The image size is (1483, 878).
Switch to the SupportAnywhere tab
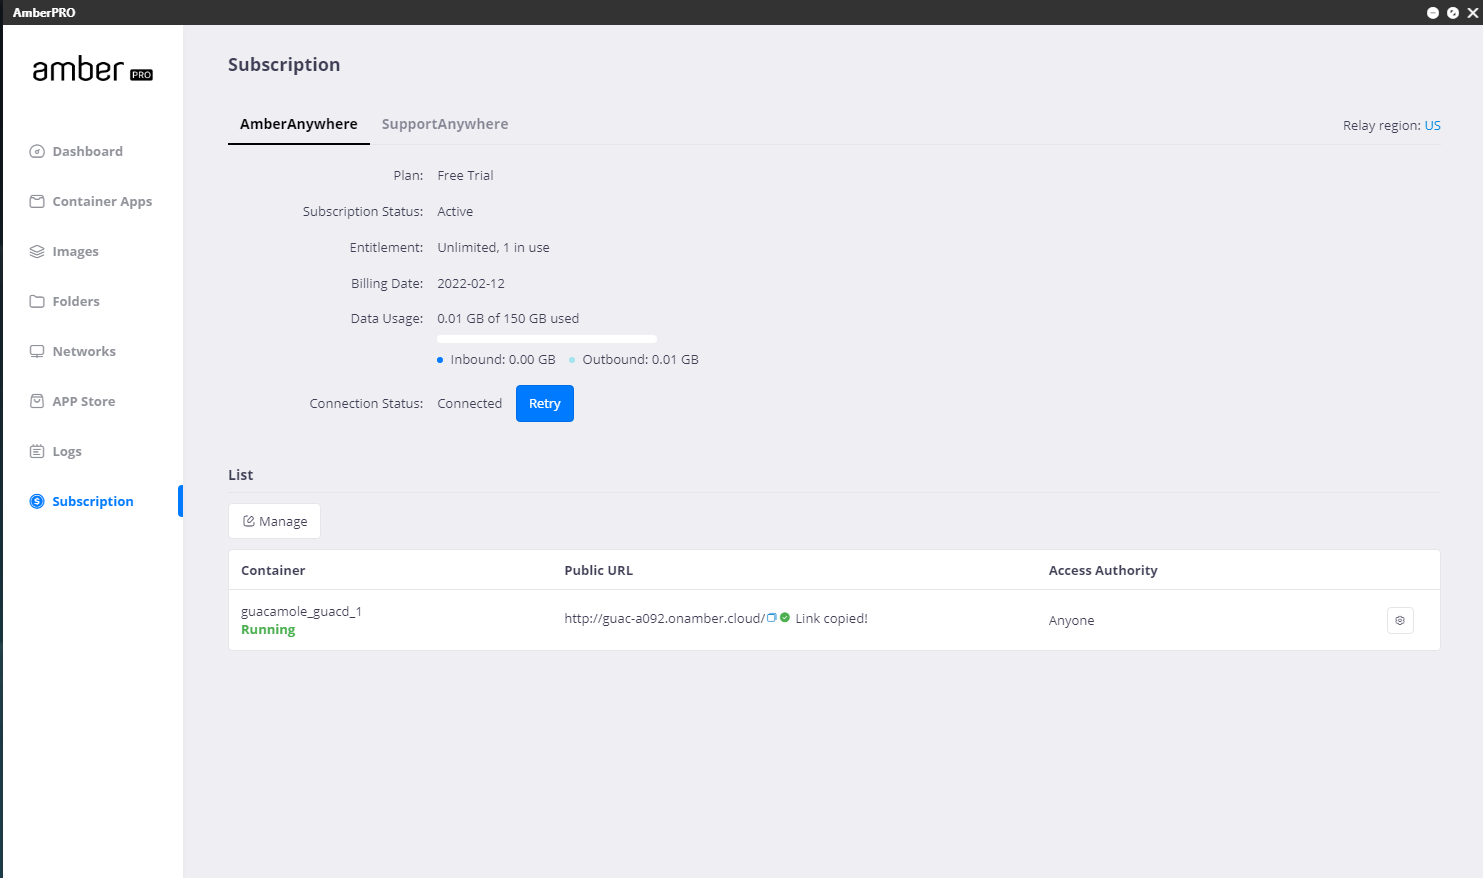tap(445, 124)
